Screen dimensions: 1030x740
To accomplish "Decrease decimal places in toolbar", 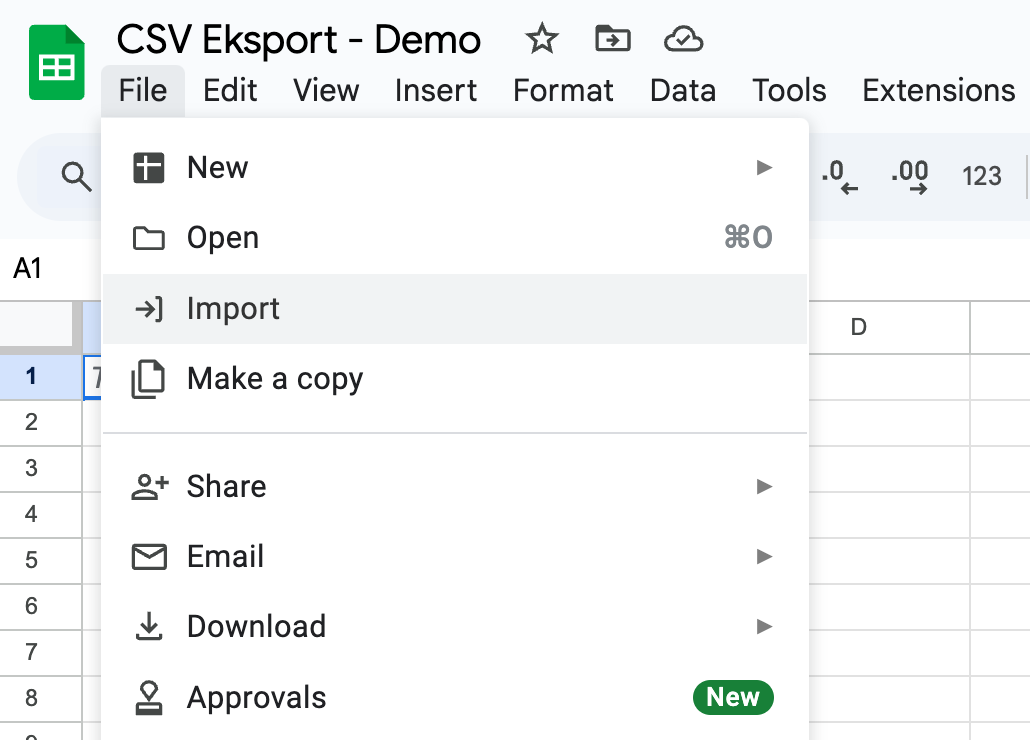I will [840, 177].
